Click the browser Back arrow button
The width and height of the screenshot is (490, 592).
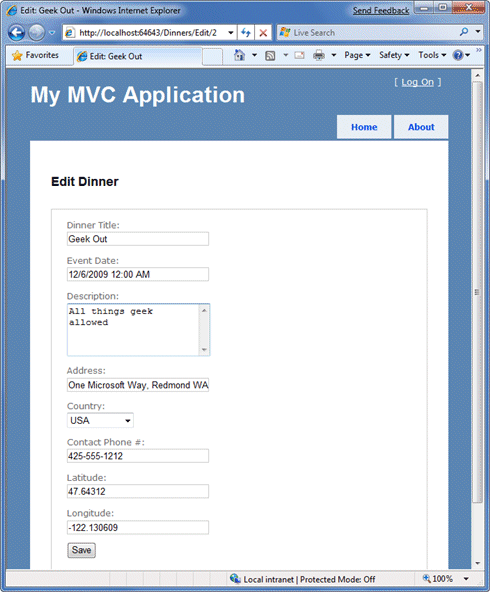[x=16, y=33]
